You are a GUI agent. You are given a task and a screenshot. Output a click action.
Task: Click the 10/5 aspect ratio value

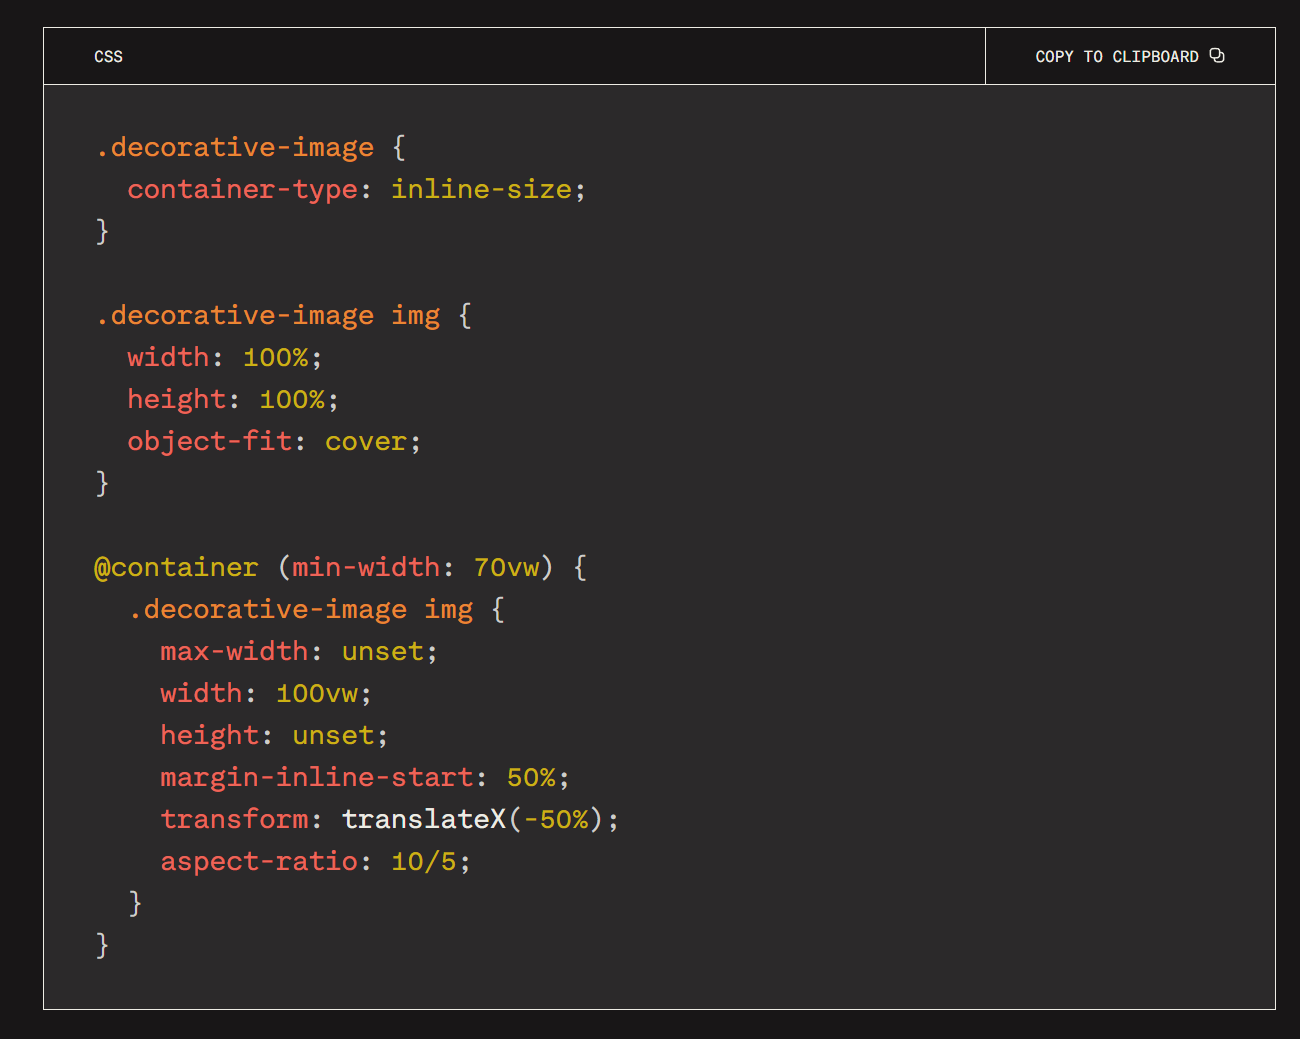coord(424,861)
